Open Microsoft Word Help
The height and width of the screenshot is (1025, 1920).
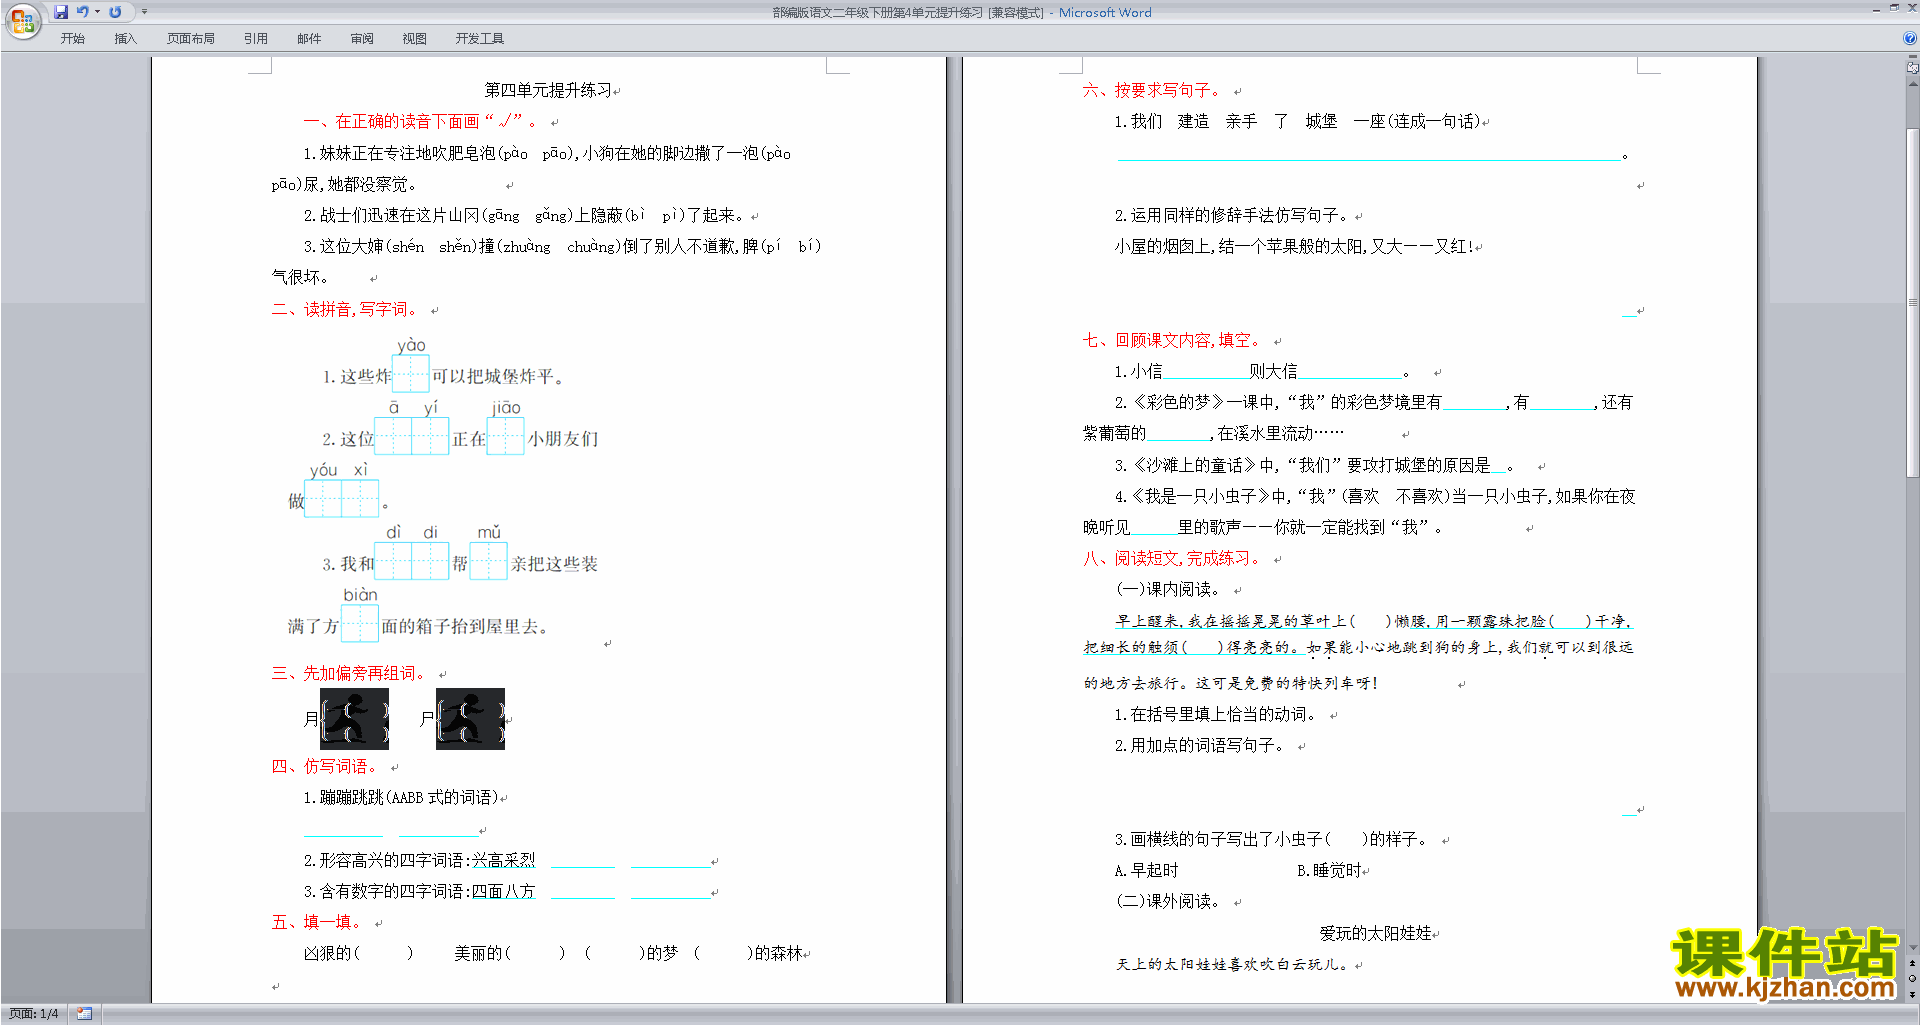tap(1910, 38)
